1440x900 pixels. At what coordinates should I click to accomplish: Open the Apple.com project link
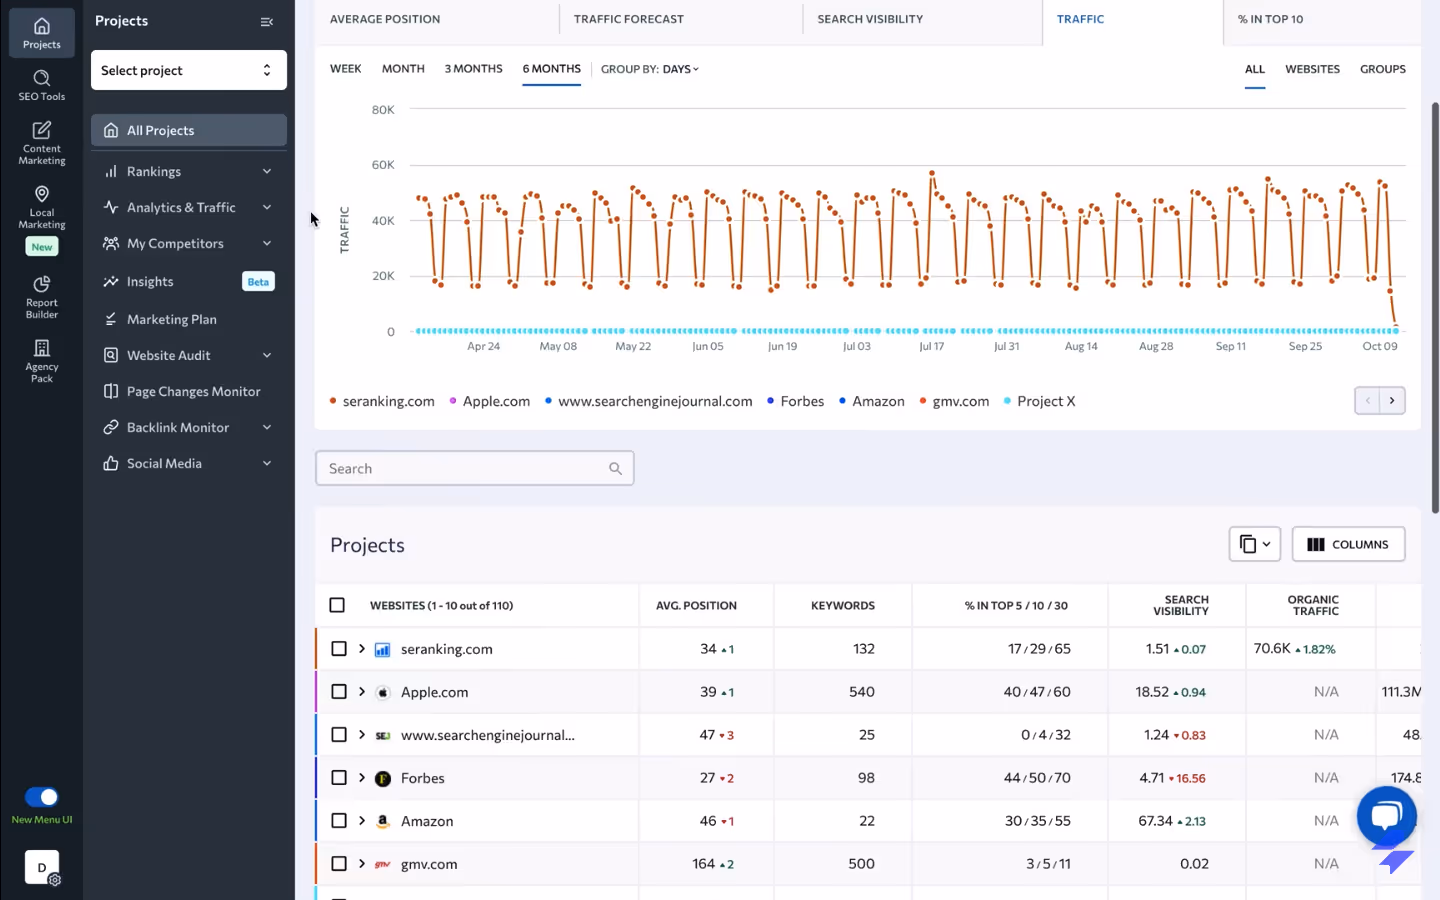(x=434, y=692)
